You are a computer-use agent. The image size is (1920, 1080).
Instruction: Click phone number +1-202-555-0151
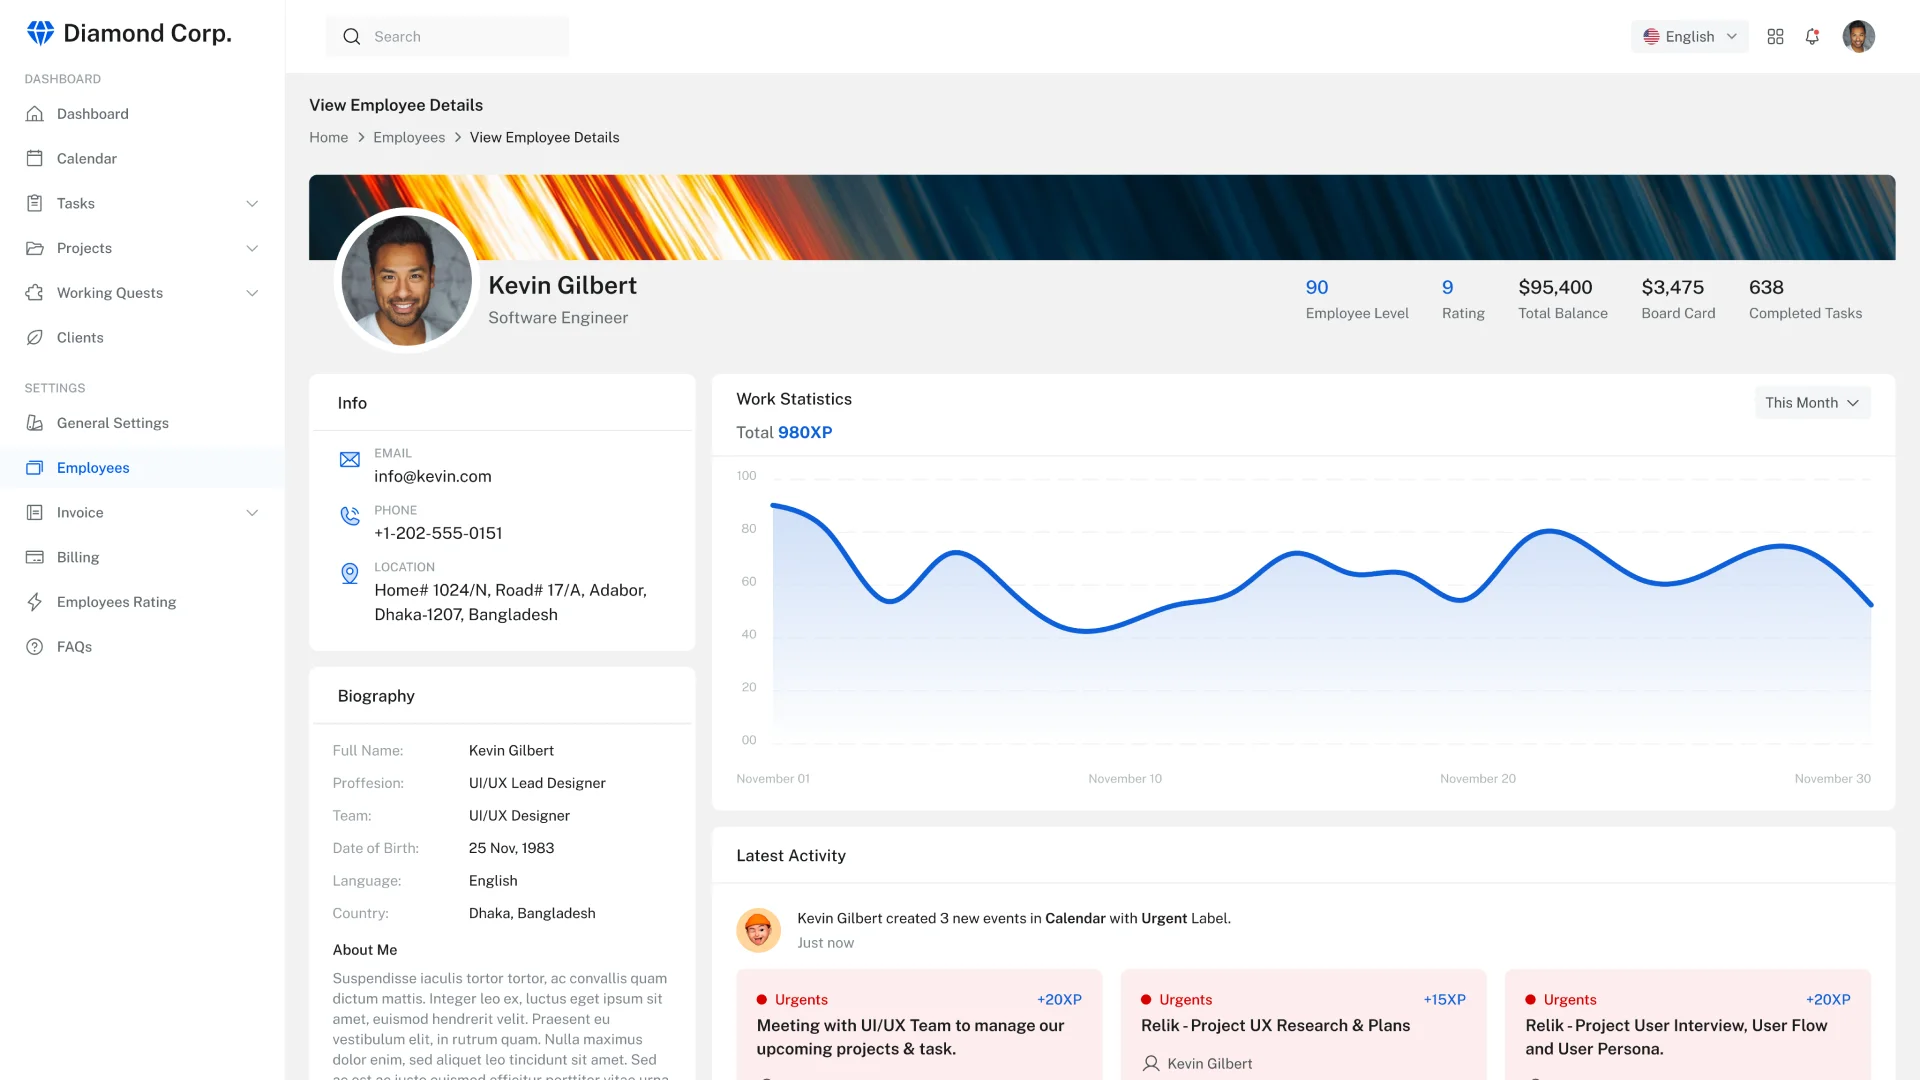[x=438, y=534]
